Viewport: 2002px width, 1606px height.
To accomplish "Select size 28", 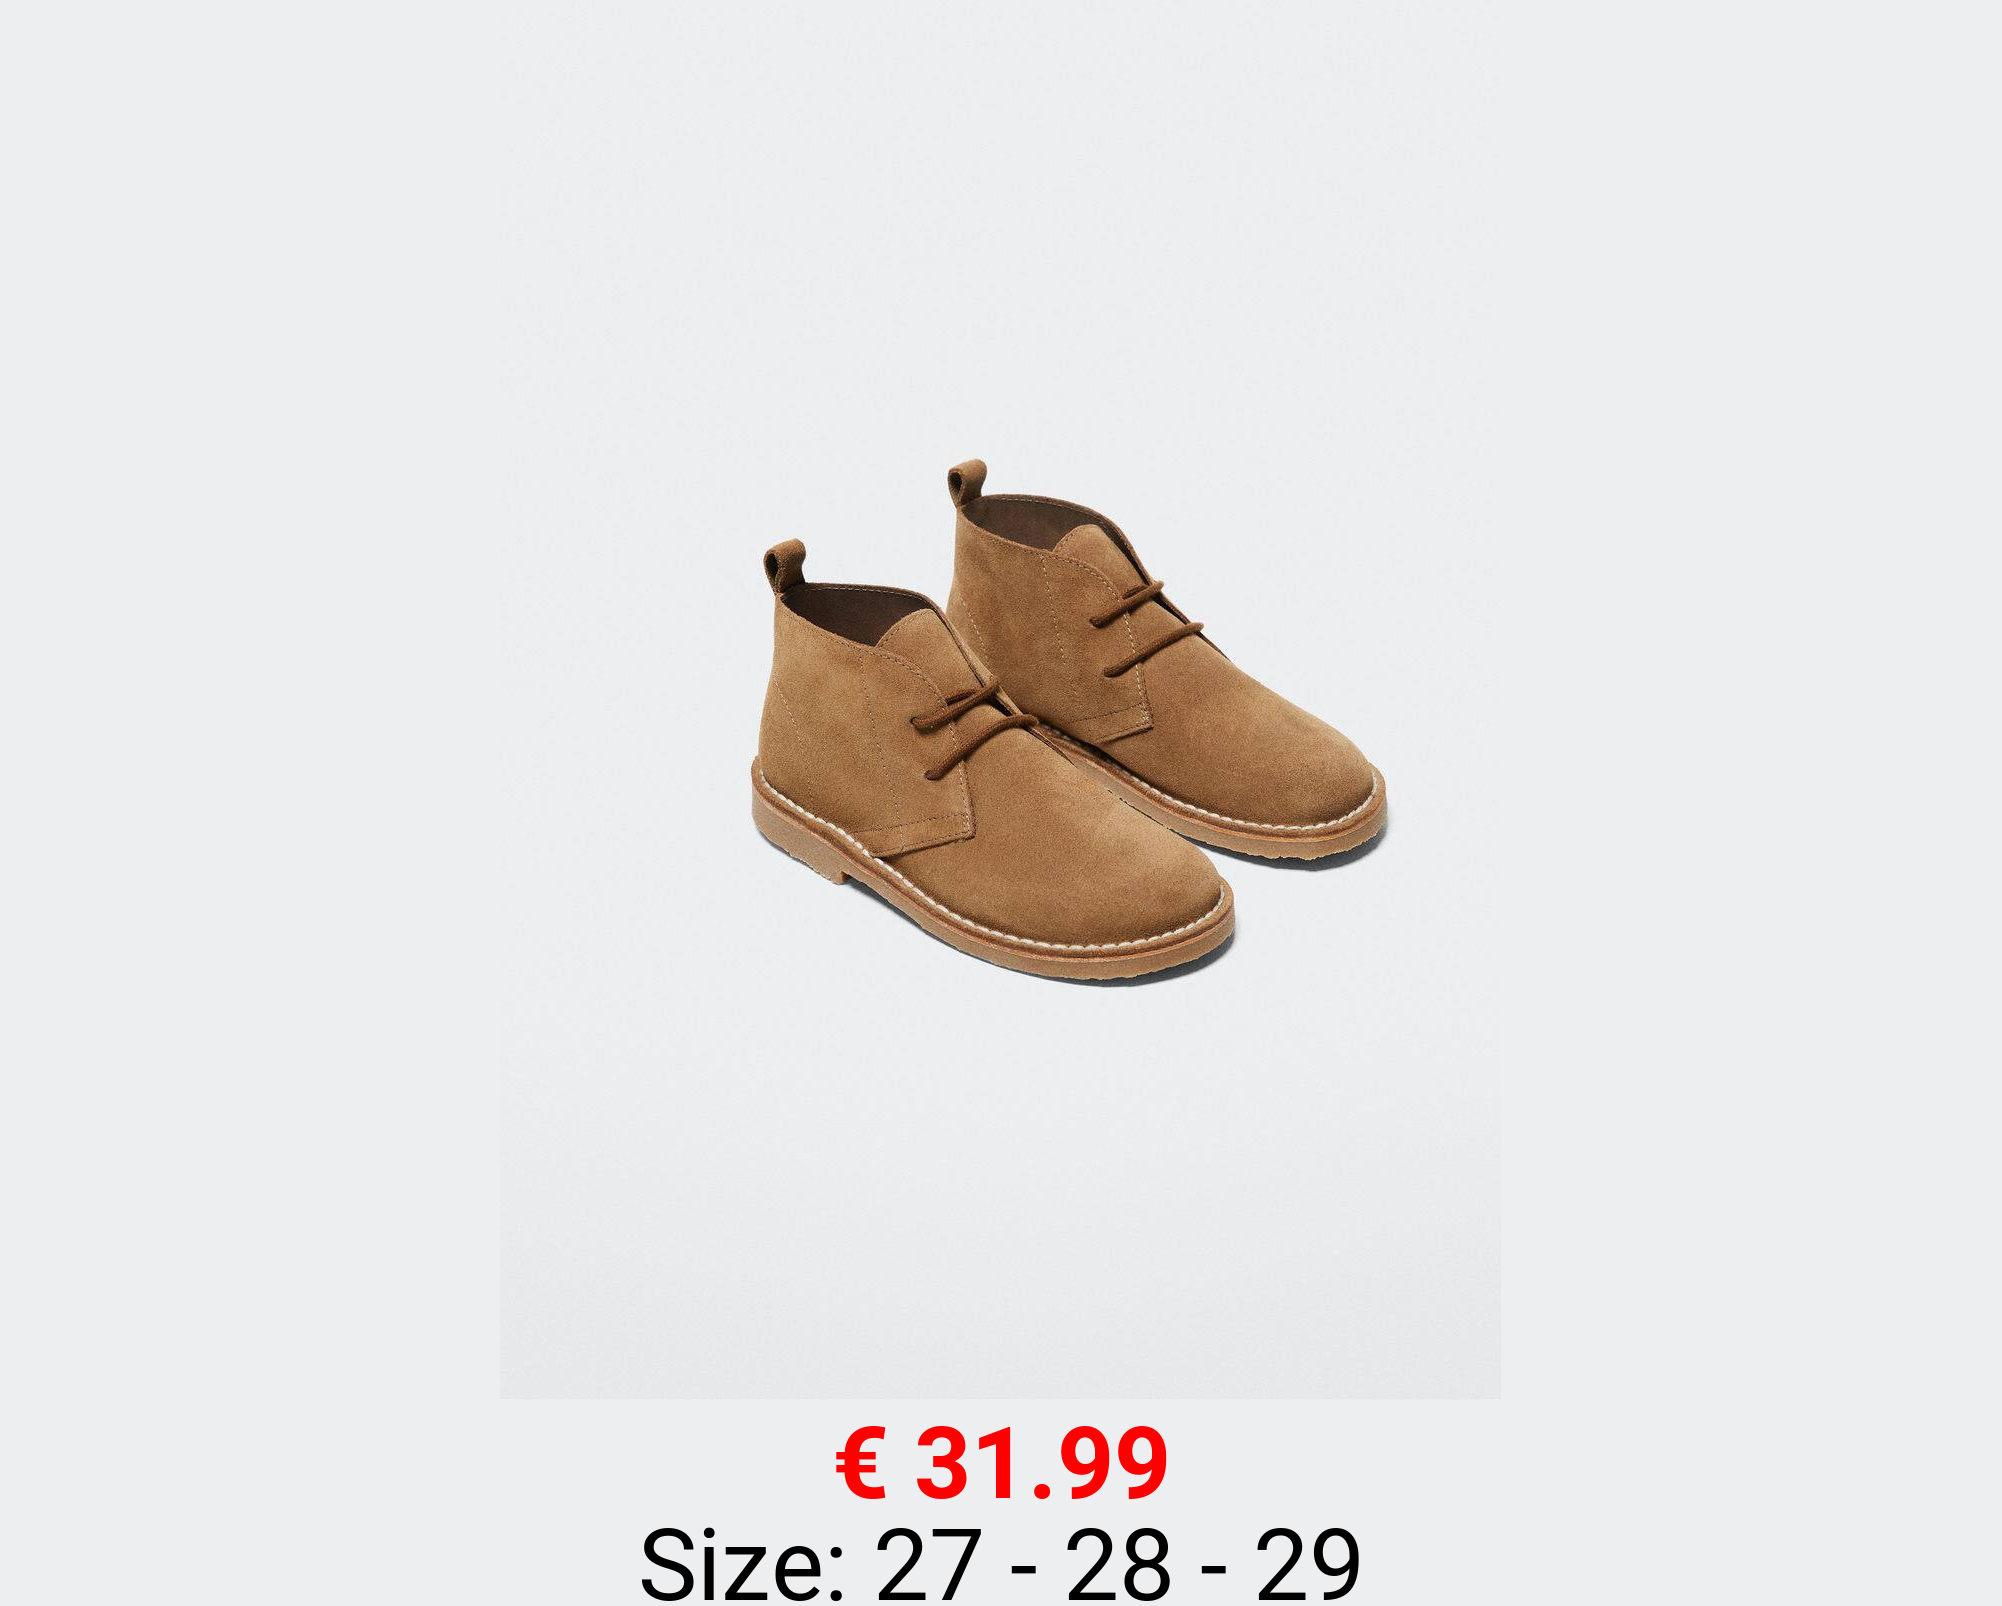I will tap(1117, 1564).
